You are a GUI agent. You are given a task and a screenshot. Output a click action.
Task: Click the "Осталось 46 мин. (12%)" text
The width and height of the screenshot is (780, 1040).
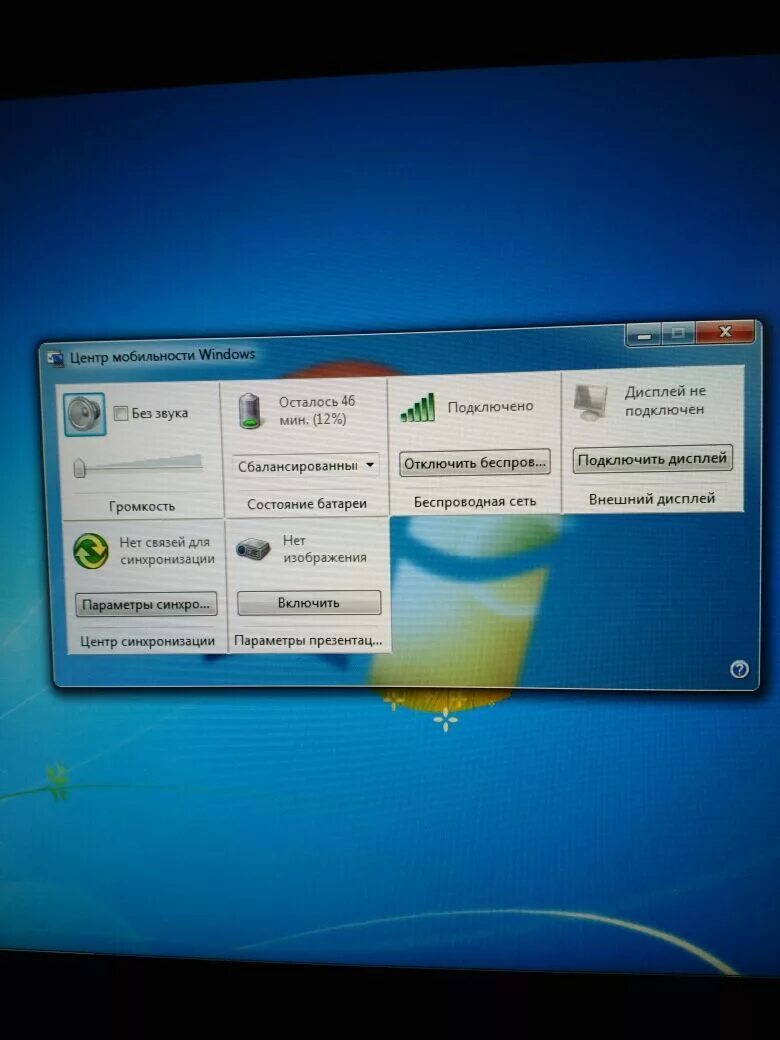316,410
